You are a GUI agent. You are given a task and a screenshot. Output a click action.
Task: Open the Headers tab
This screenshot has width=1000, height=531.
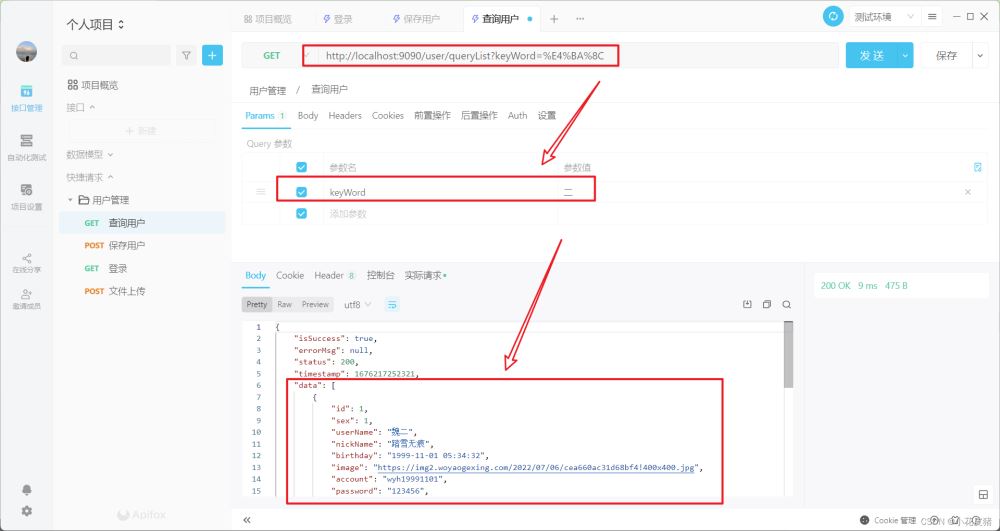(345, 115)
